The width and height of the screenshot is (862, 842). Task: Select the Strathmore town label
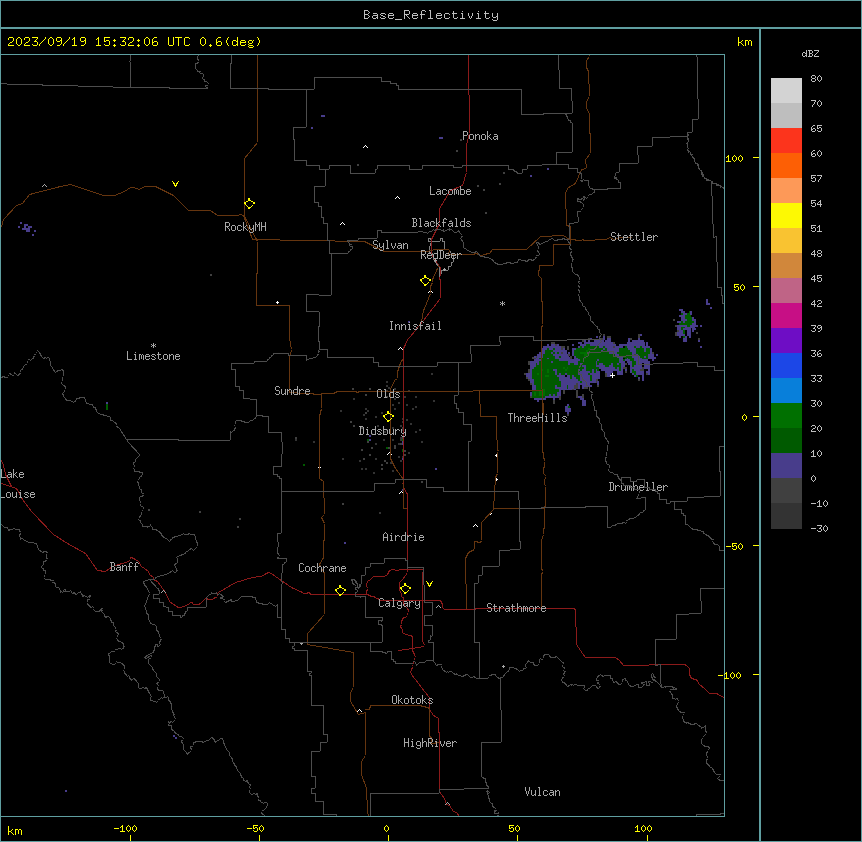coord(516,608)
